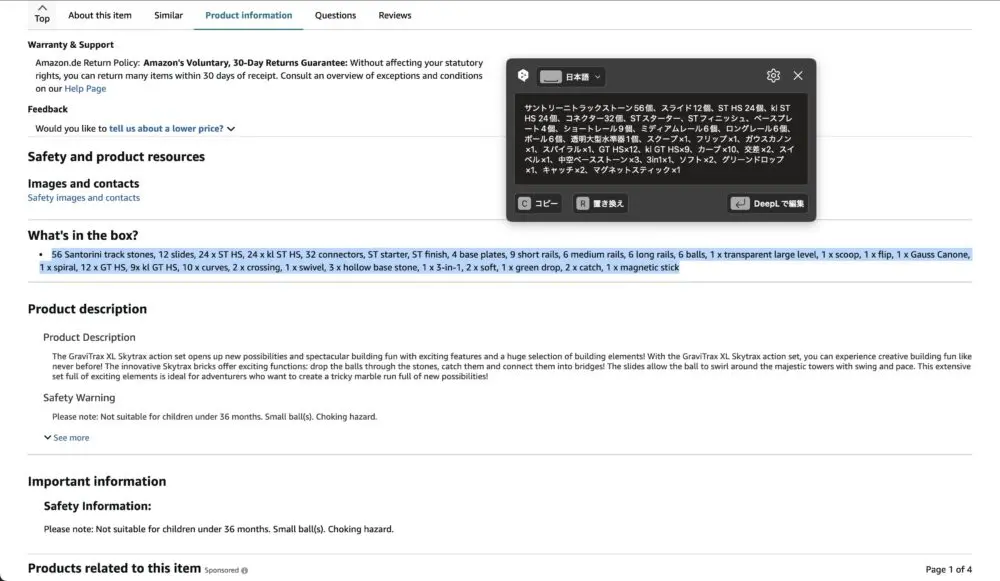Image resolution: width=1000 pixels, height=581 pixels.
Task: Select the Product information tab
Action: point(249,15)
